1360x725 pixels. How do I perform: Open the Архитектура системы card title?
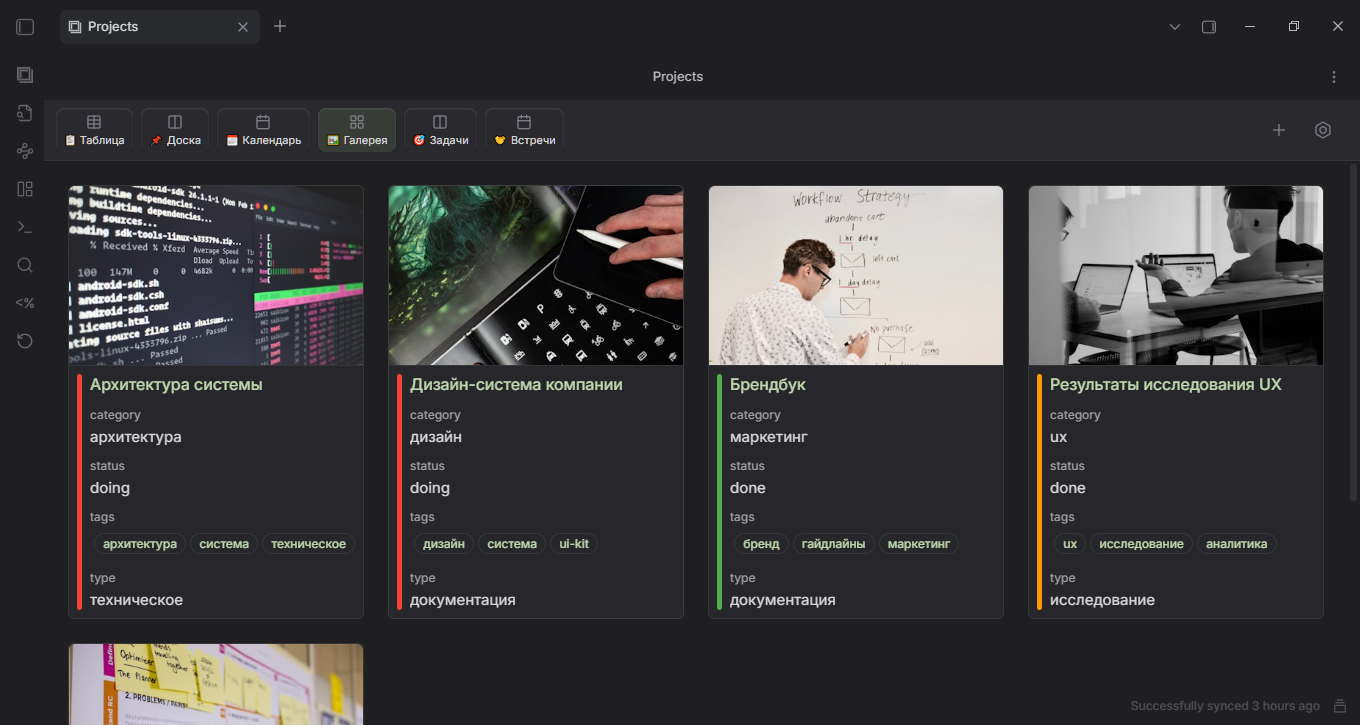pos(176,385)
